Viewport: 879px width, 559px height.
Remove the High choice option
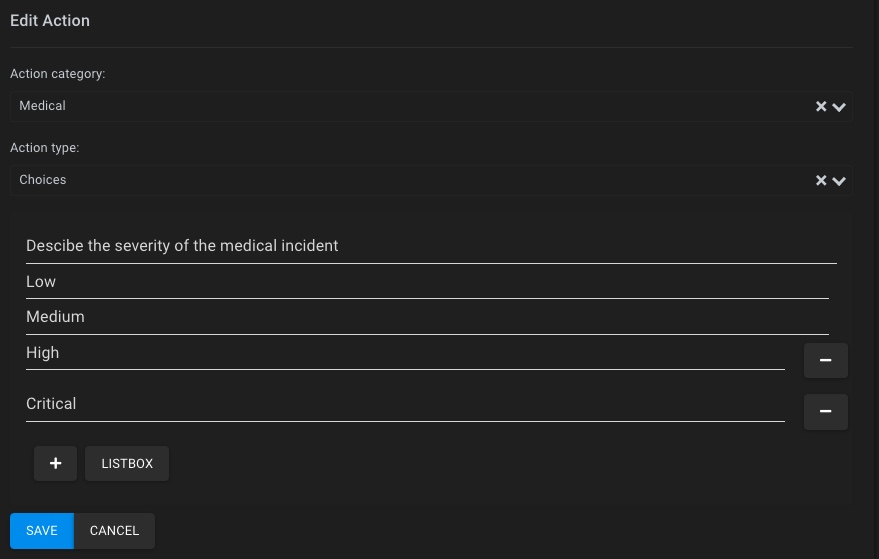coord(825,360)
